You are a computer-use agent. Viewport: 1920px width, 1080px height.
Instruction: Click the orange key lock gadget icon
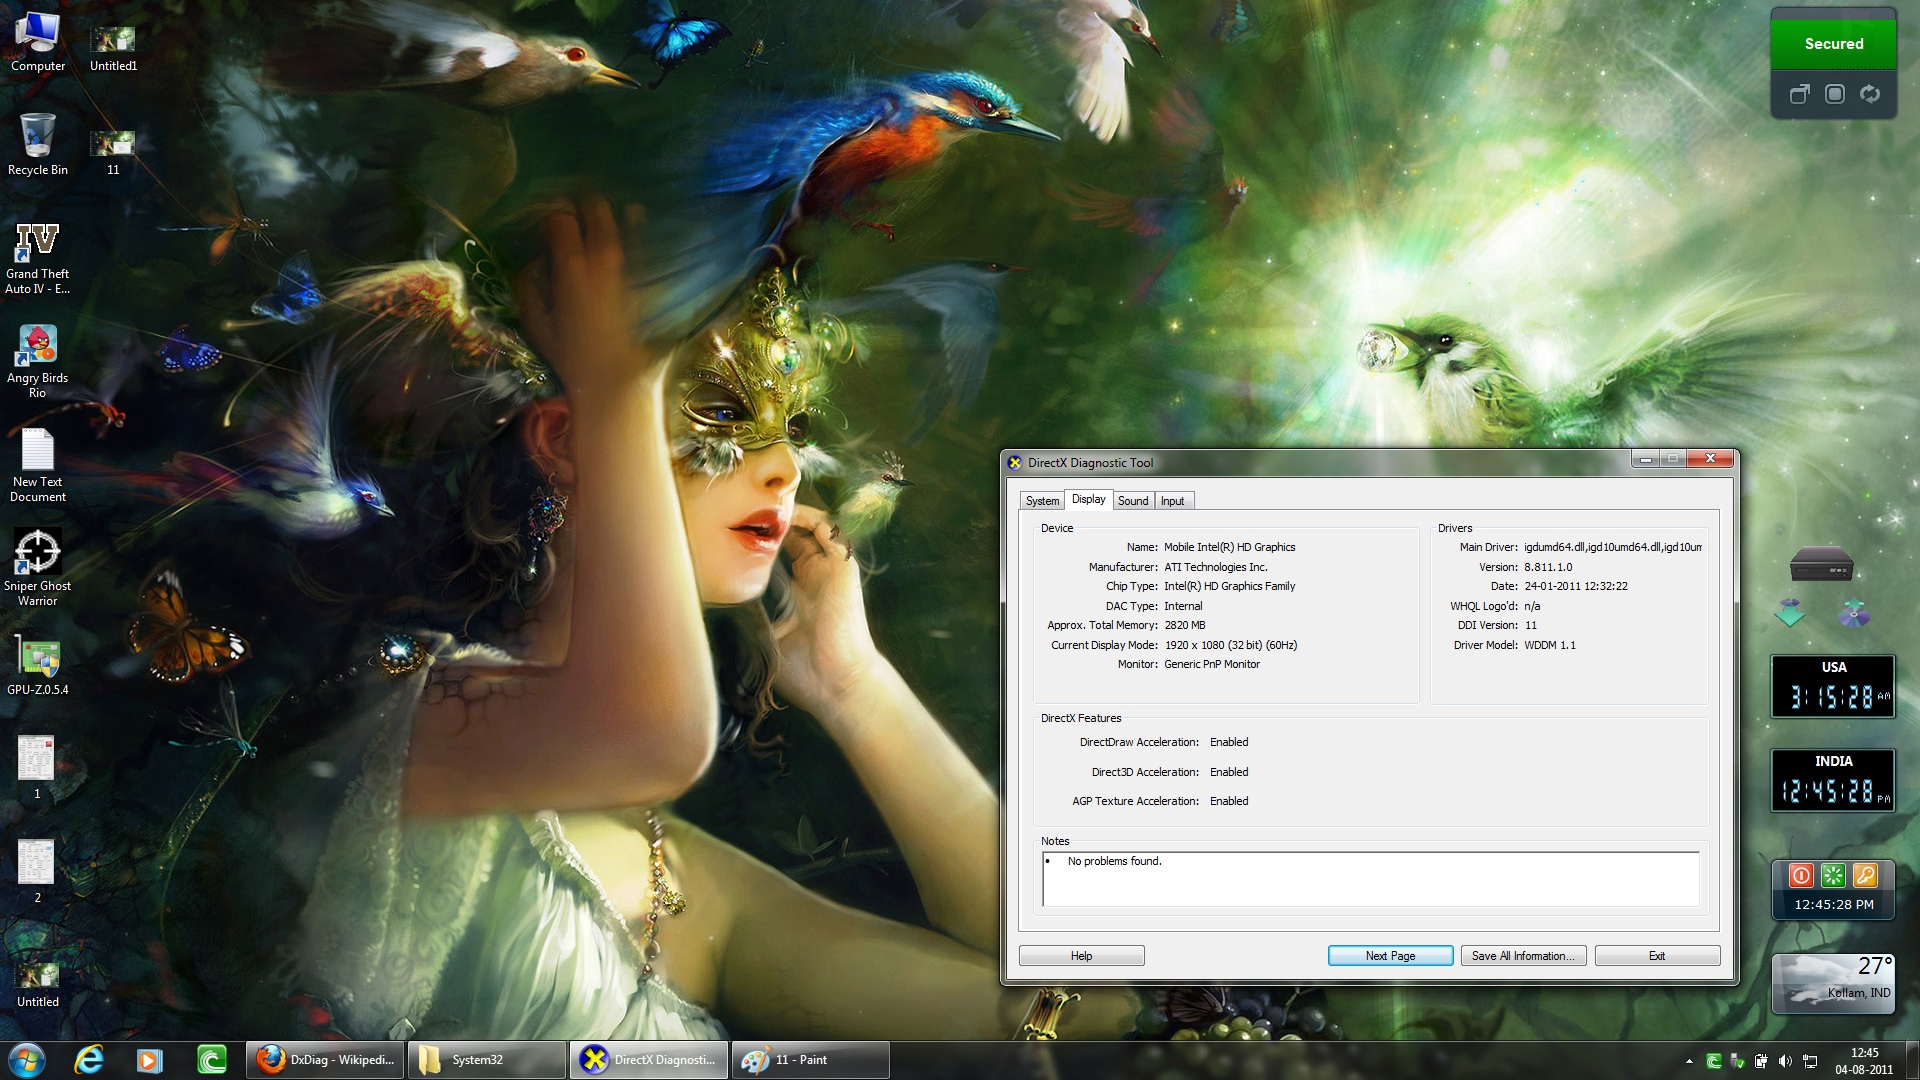click(1865, 876)
